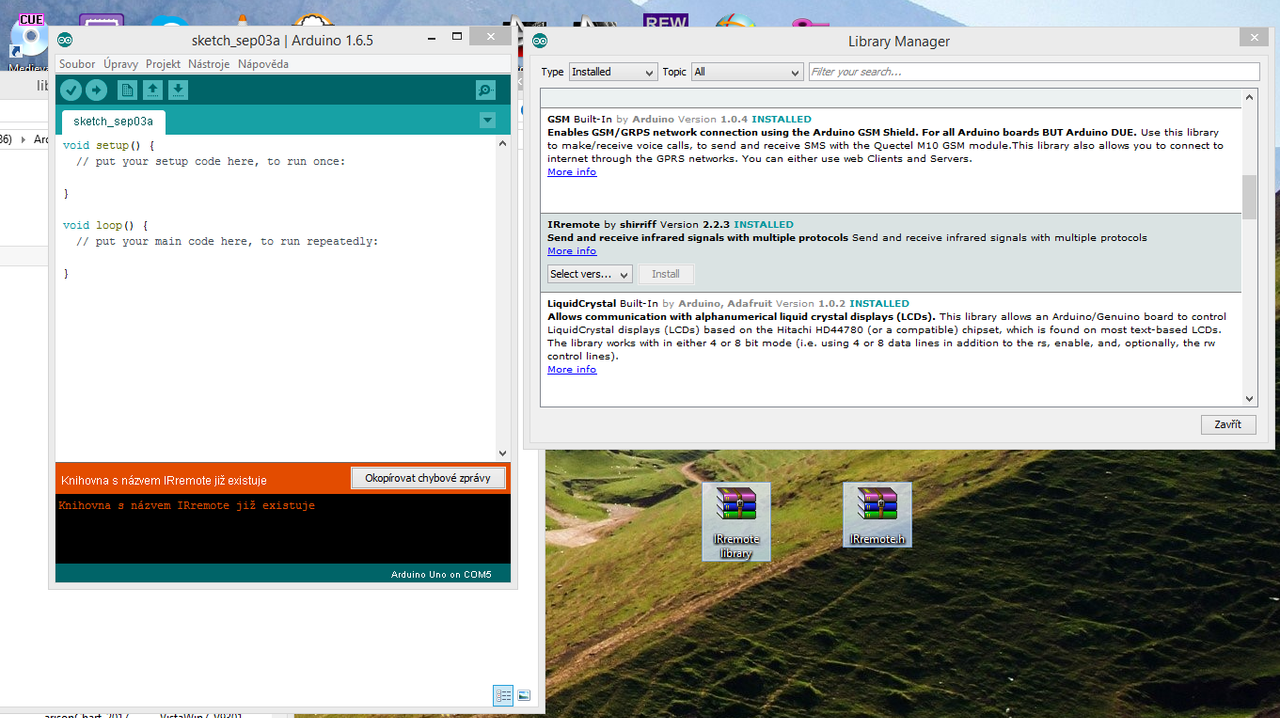This screenshot has width=1280, height=718.
Task: Click the CUE media shortcut on the desktop
Action: pyautogui.click(x=30, y=42)
